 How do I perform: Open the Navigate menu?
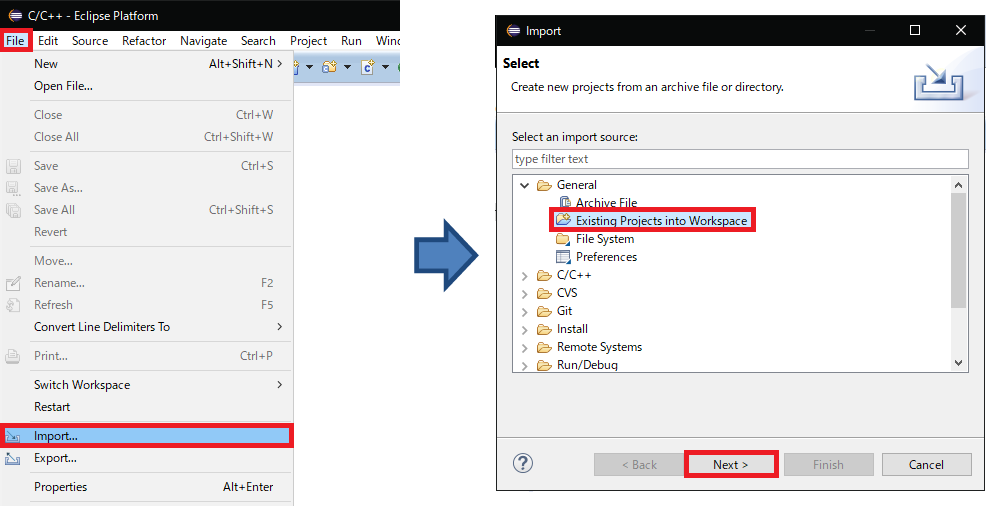203,41
